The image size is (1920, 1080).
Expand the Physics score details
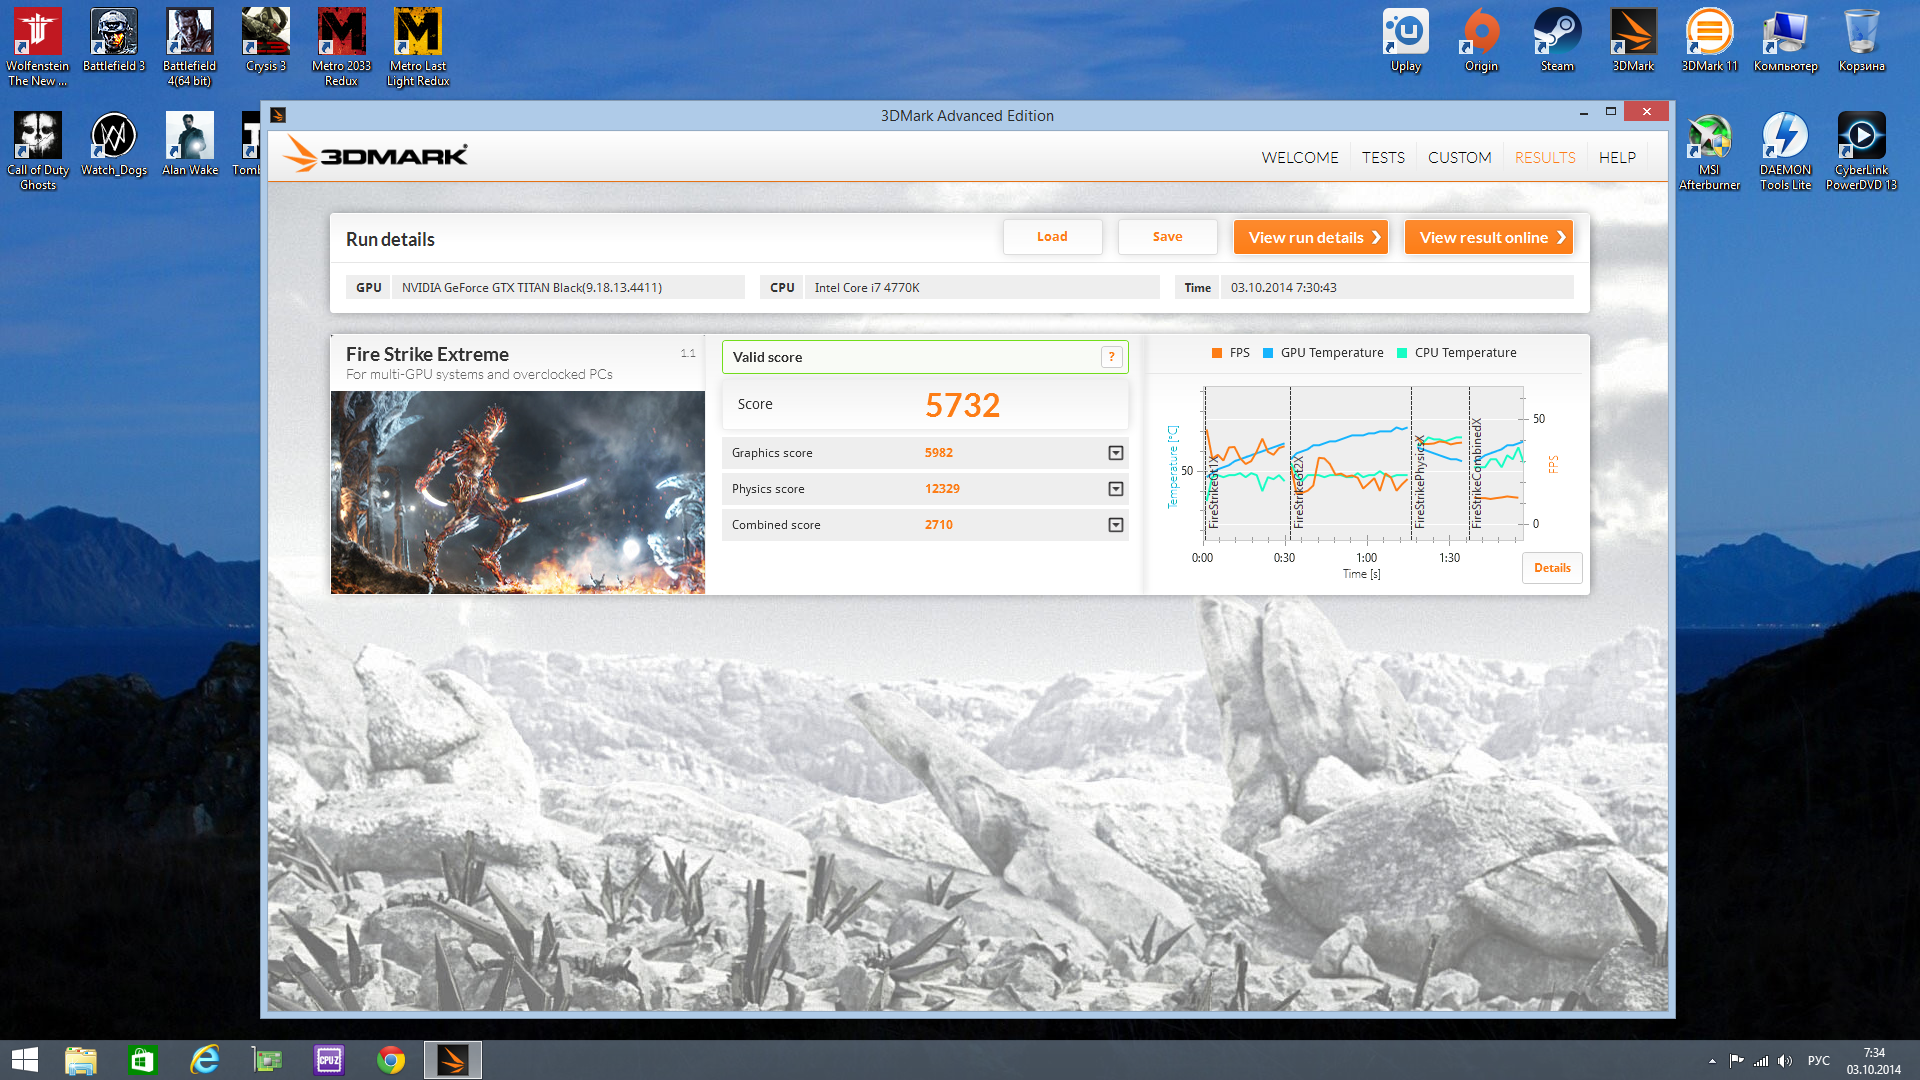[1116, 489]
